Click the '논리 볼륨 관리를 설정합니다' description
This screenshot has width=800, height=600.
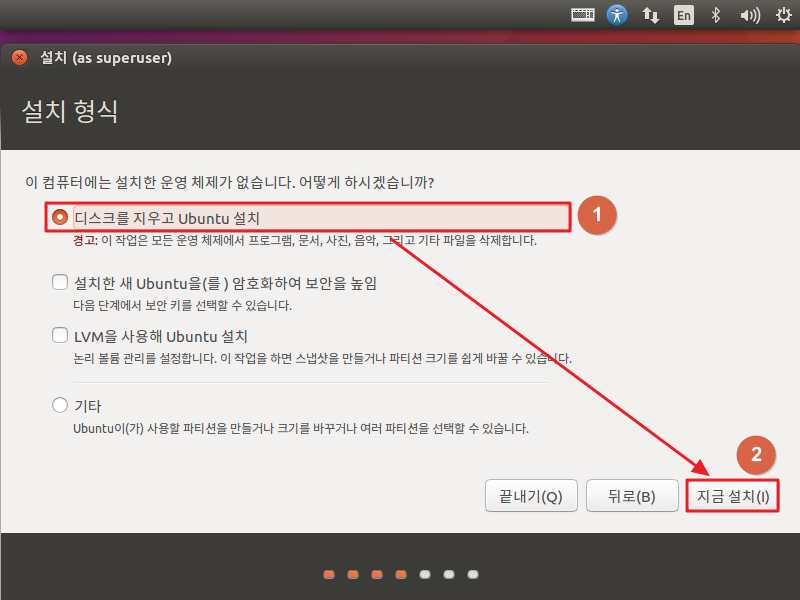point(145,359)
